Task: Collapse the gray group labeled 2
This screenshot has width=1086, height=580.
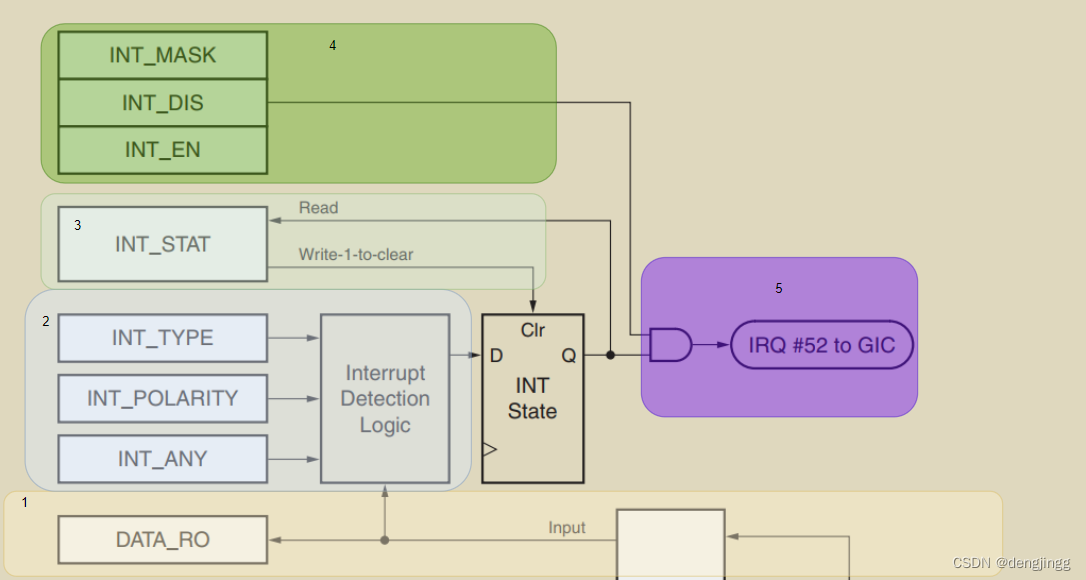Action: point(45,322)
